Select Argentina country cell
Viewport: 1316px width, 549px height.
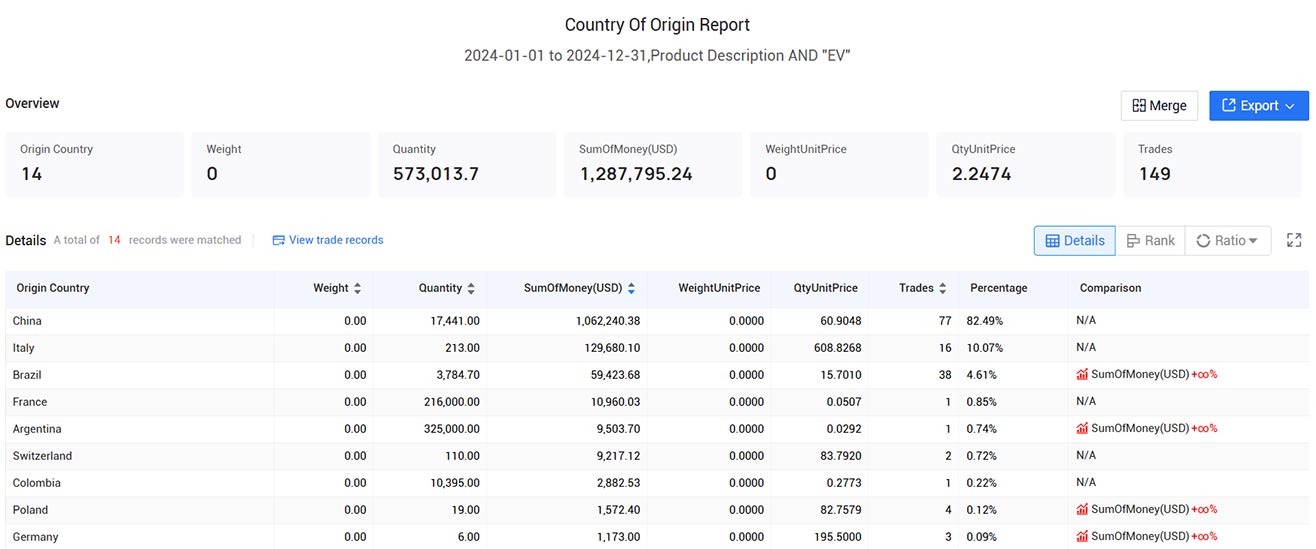coord(37,429)
